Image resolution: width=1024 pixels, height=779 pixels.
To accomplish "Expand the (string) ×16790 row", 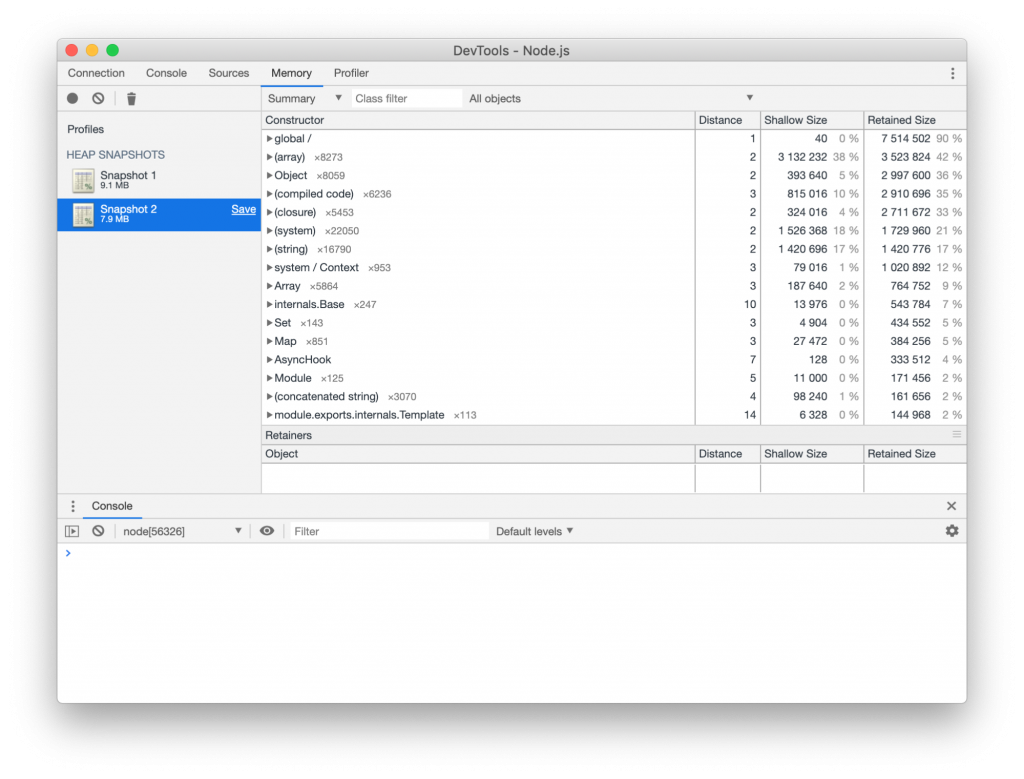I will pos(269,249).
